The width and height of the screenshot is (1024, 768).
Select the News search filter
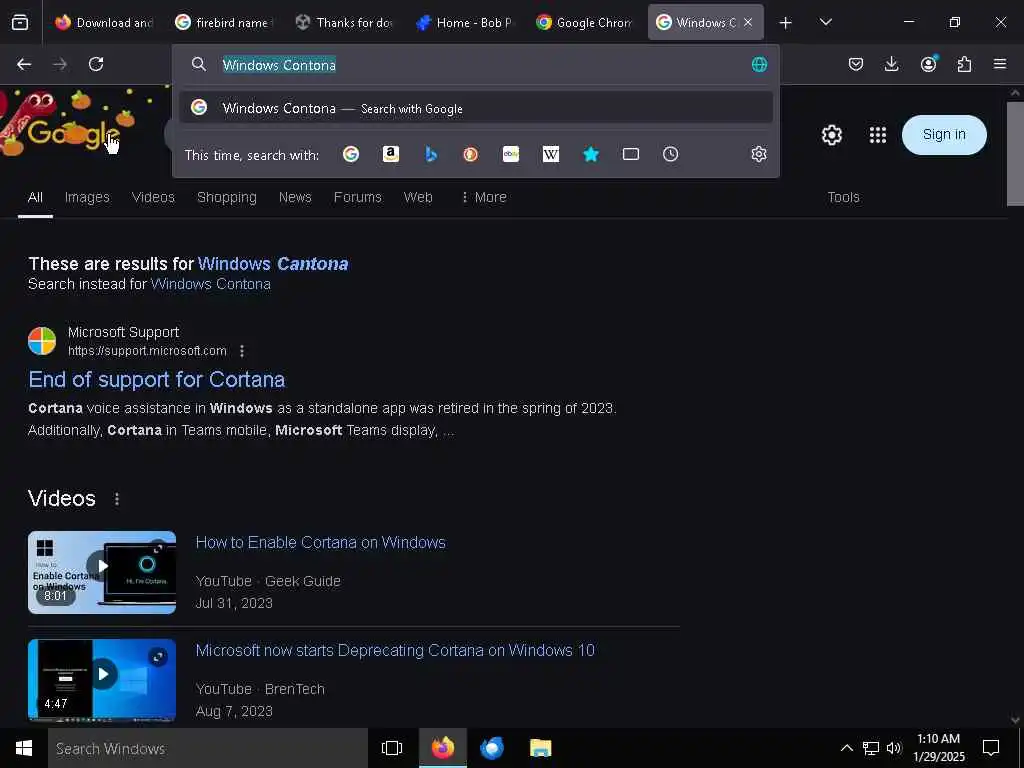[x=295, y=197]
